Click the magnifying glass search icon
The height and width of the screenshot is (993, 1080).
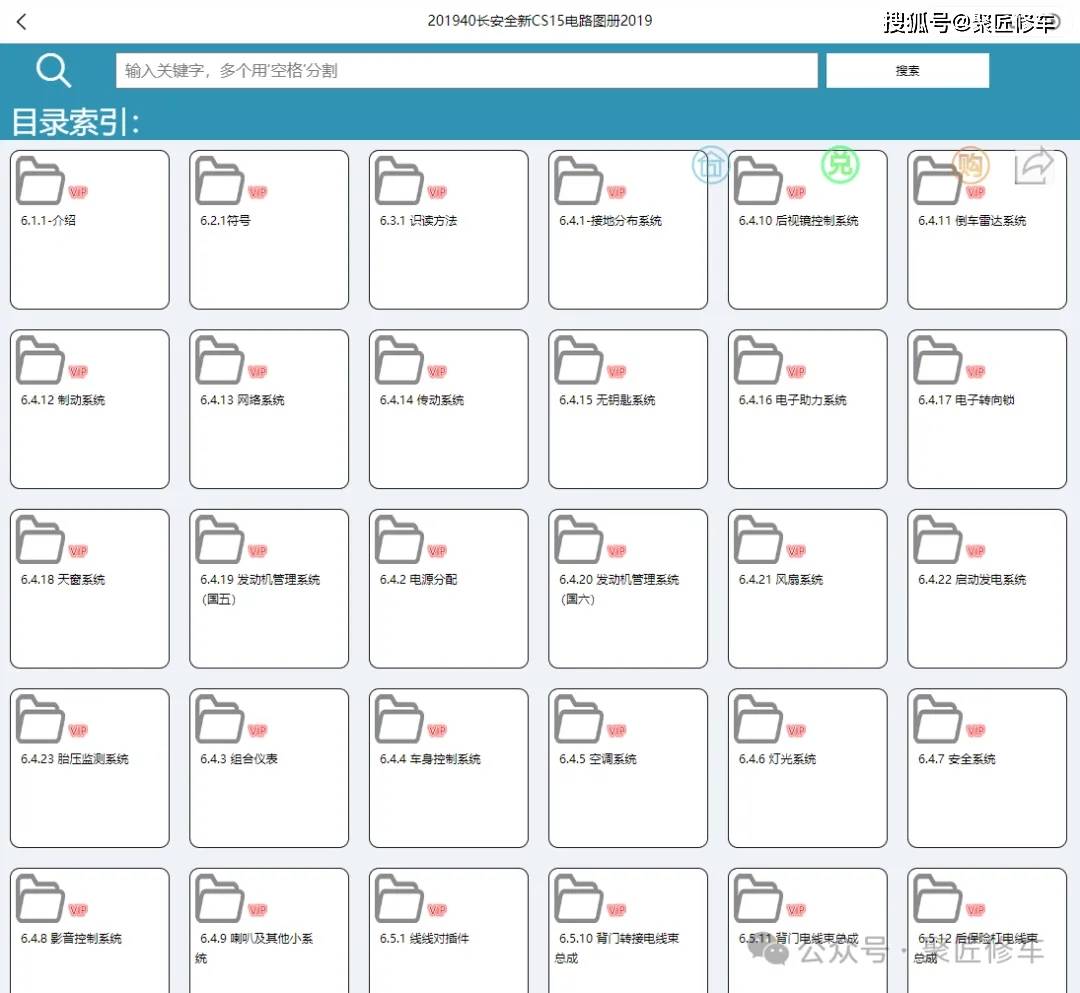click(x=53, y=70)
